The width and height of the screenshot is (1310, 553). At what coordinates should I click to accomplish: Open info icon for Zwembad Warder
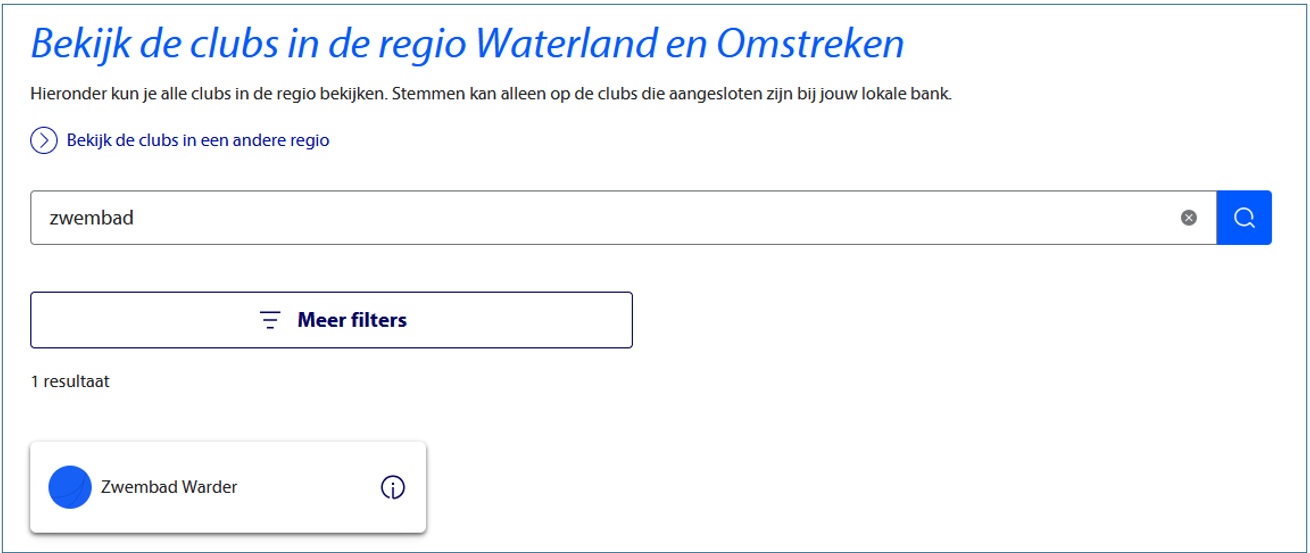pyautogui.click(x=393, y=488)
